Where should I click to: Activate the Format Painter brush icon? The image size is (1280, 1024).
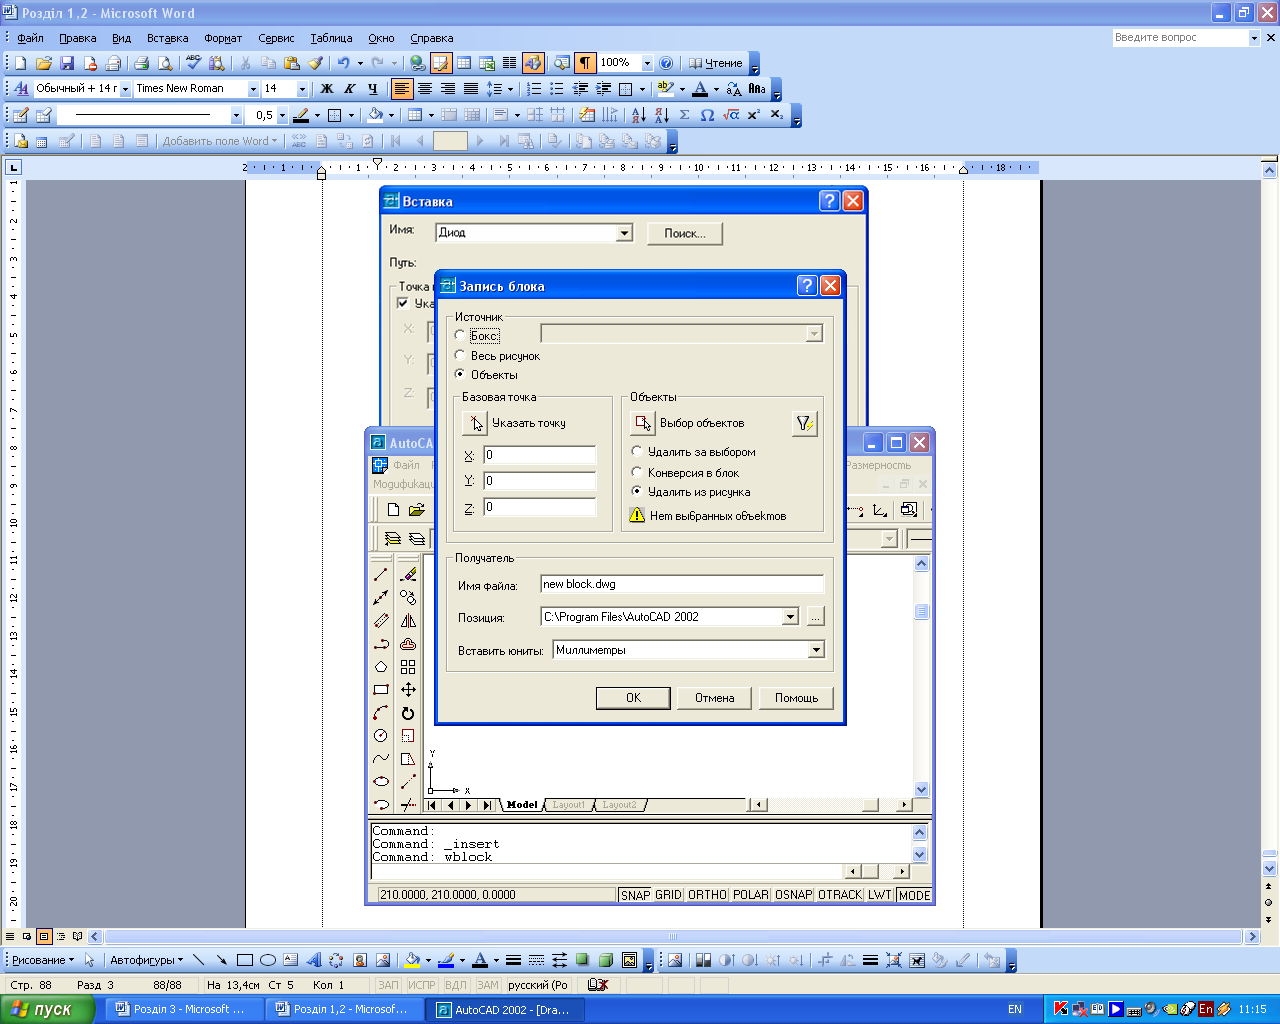pos(315,63)
